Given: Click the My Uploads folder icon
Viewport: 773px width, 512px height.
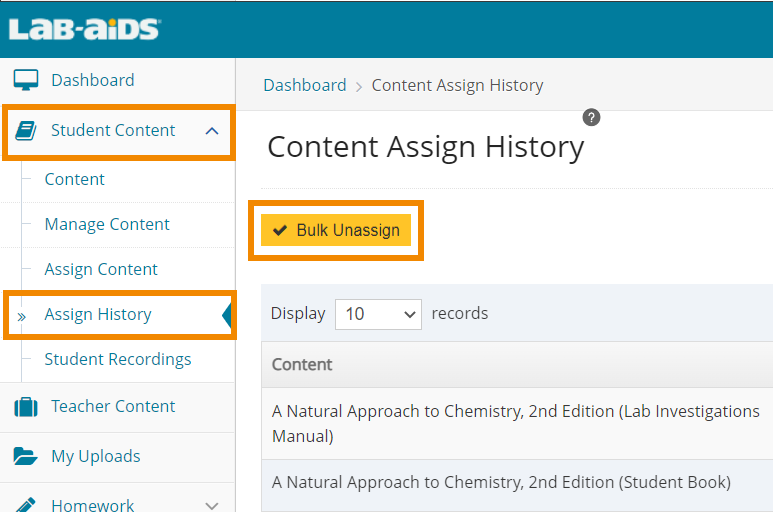Looking at the screenshot, I should point(26,457).
